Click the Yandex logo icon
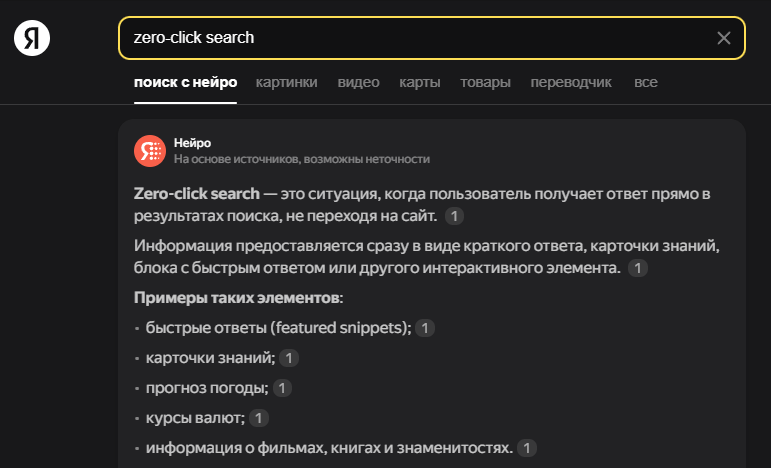Image resolution: width=771 pixels, height=468 pixels. tap(32, 38)
